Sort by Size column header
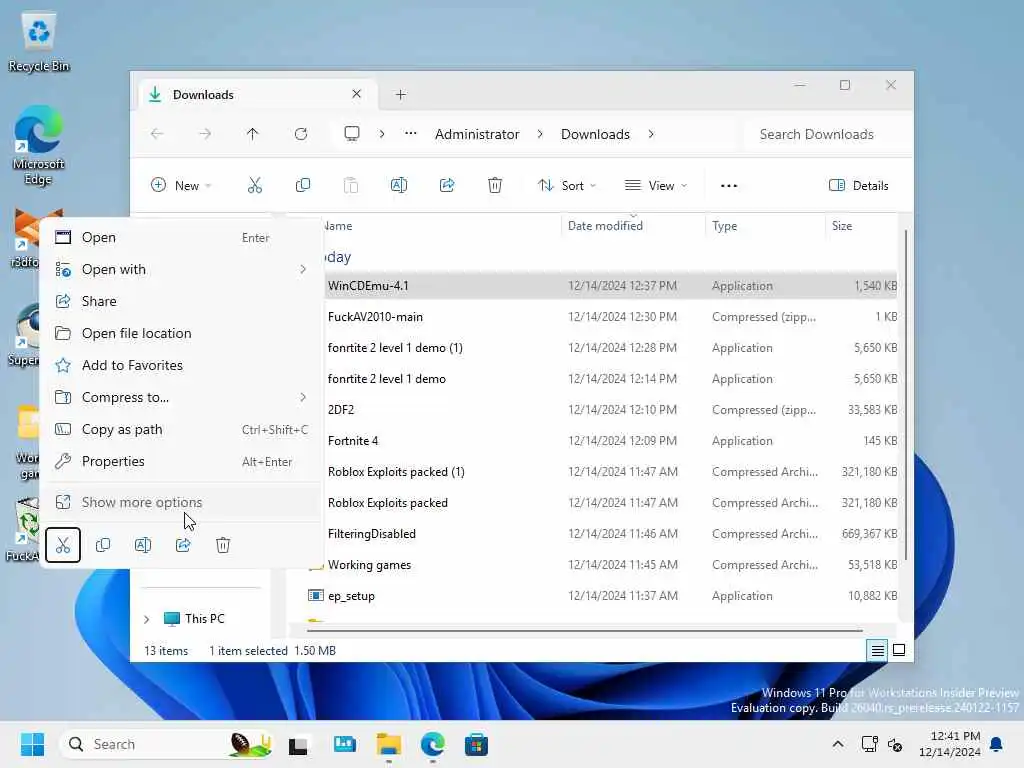 tap(861, 226)
